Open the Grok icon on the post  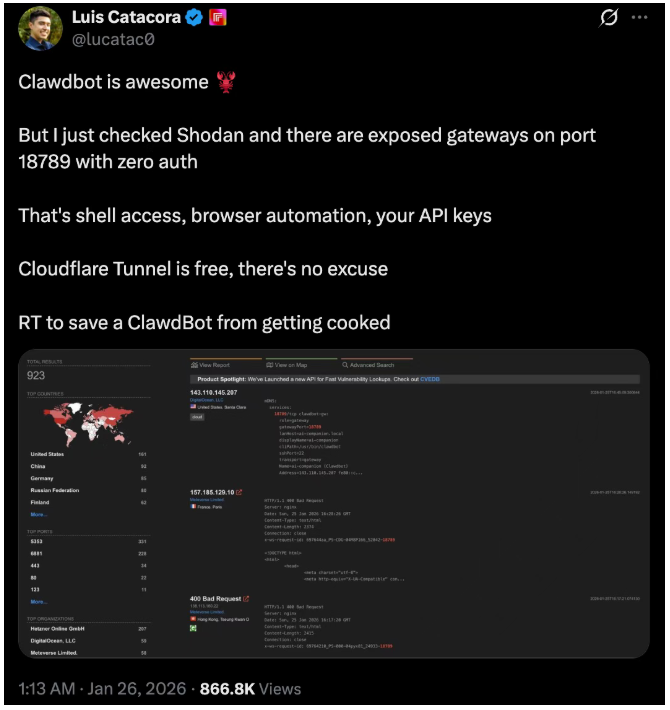(x=607, y=18)
